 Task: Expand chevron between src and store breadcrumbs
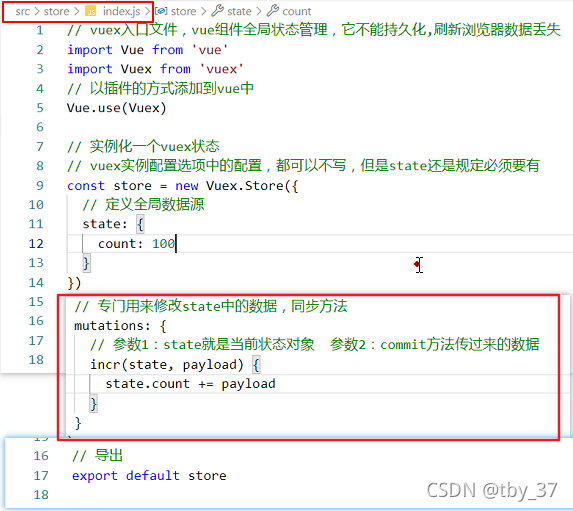click(37, 12)
